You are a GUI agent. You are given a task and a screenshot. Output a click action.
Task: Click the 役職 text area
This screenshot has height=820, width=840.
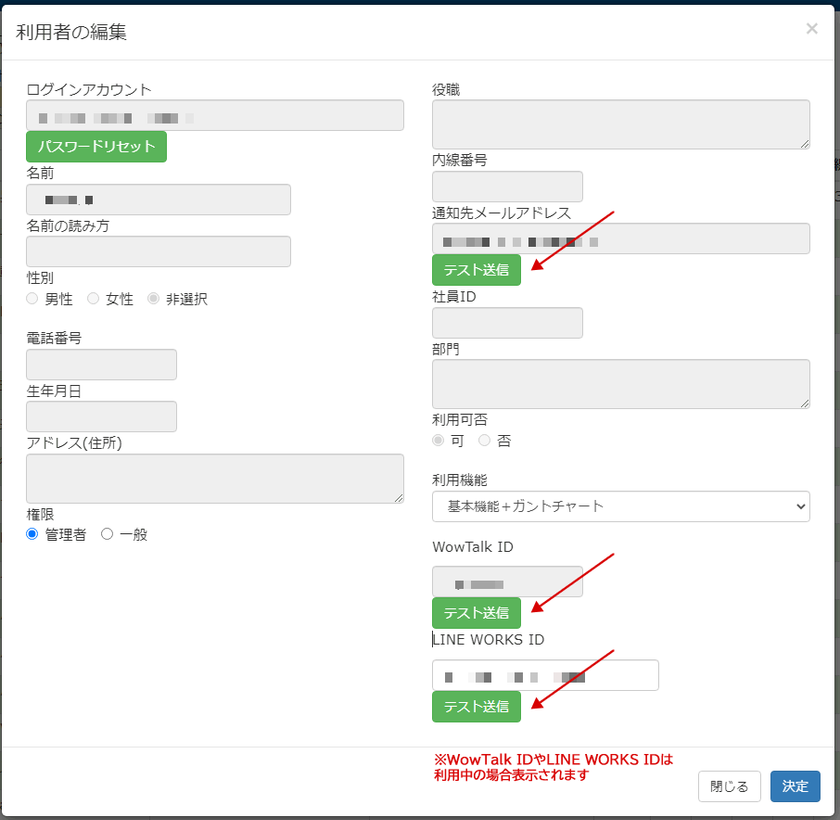[620, 124]
